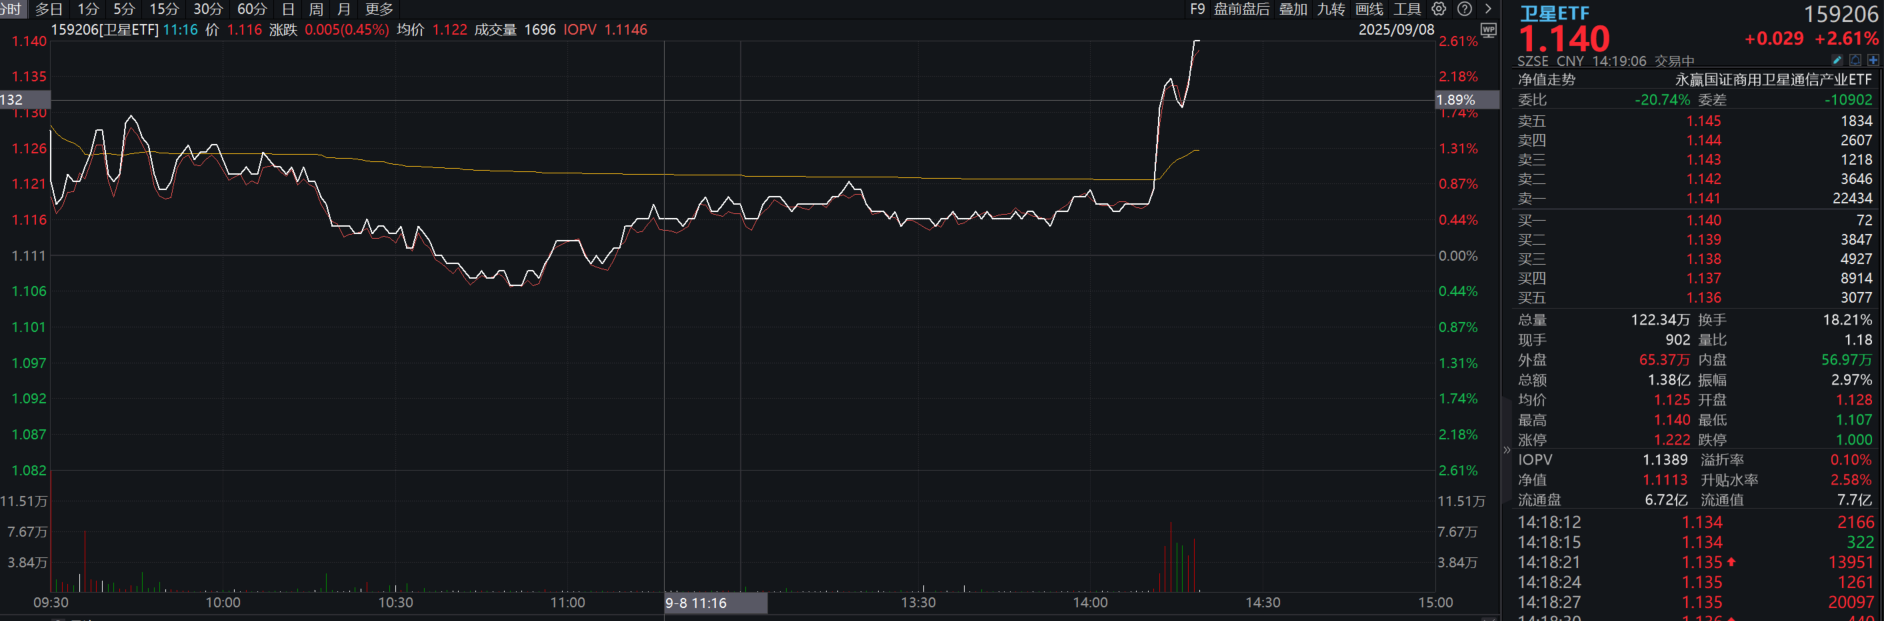This screenshot has width=1884, height=621.
Task: Click the WP monitor icon
Action: (1488, 30)
